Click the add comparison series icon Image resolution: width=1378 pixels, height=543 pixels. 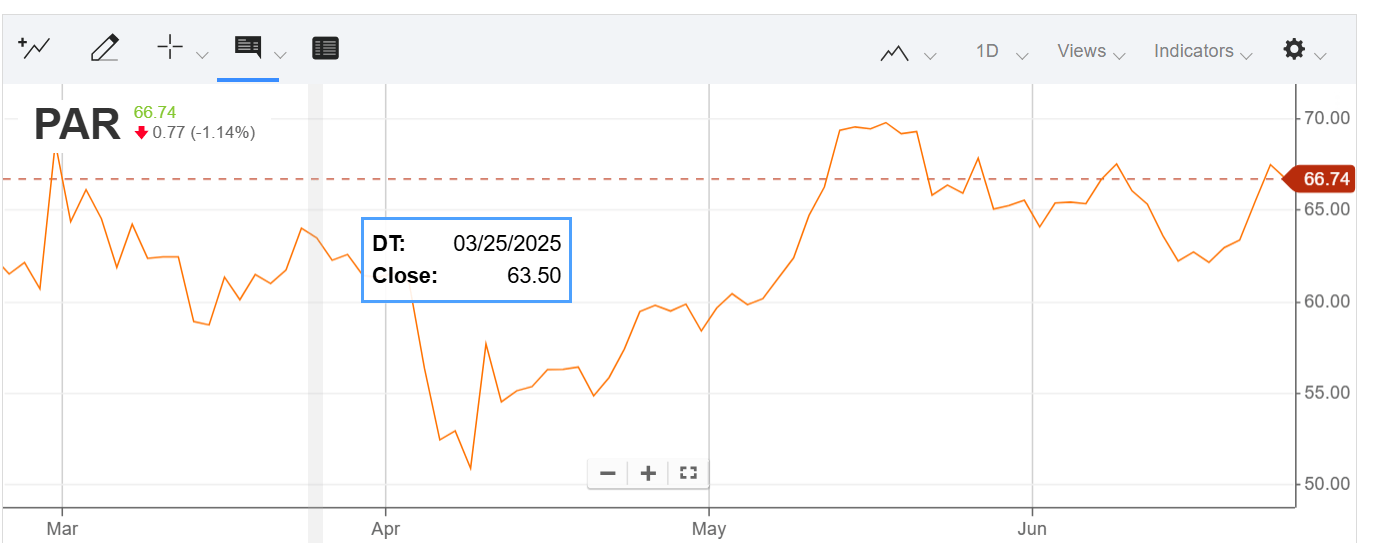tap(34, 47)
